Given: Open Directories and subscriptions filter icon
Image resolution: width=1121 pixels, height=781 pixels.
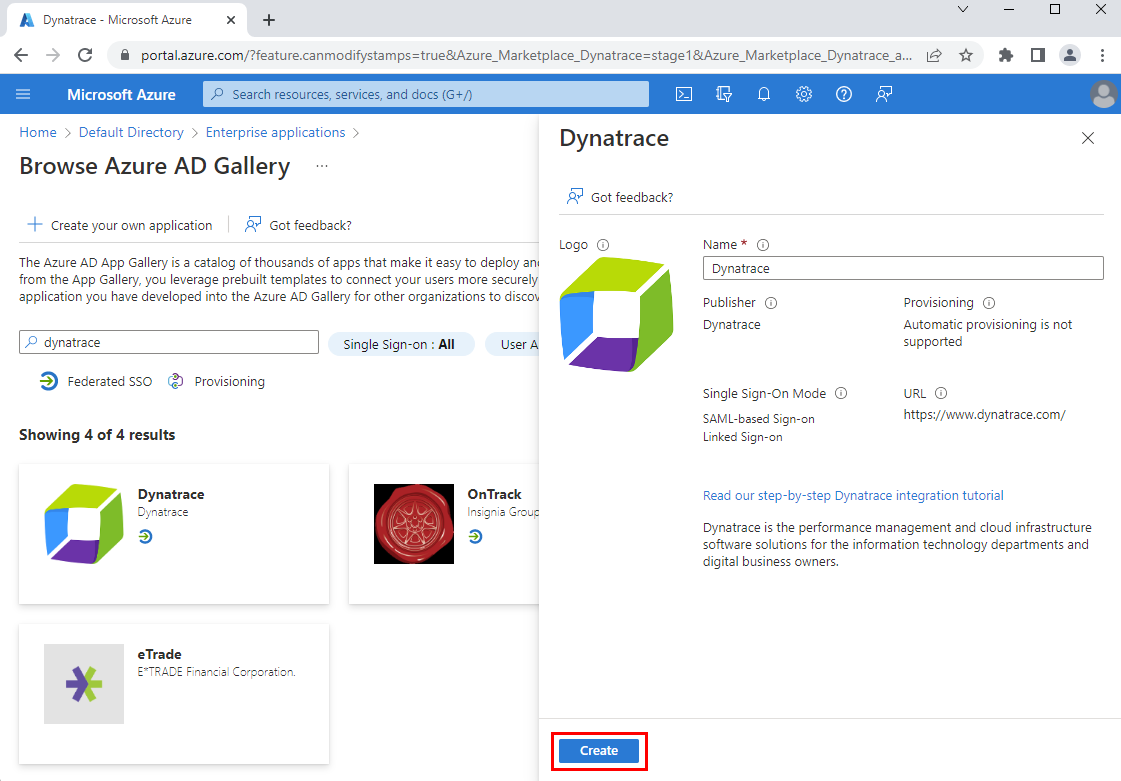Looking at the screenshot, I should 724,94.
